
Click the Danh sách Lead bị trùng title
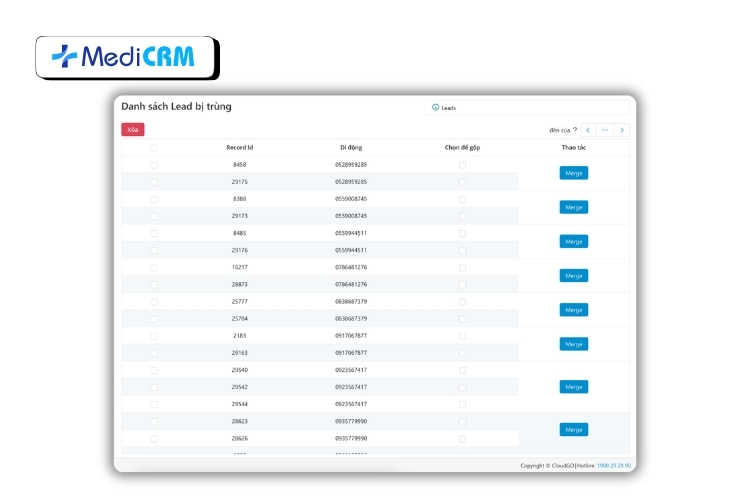(x=176, y=107)
